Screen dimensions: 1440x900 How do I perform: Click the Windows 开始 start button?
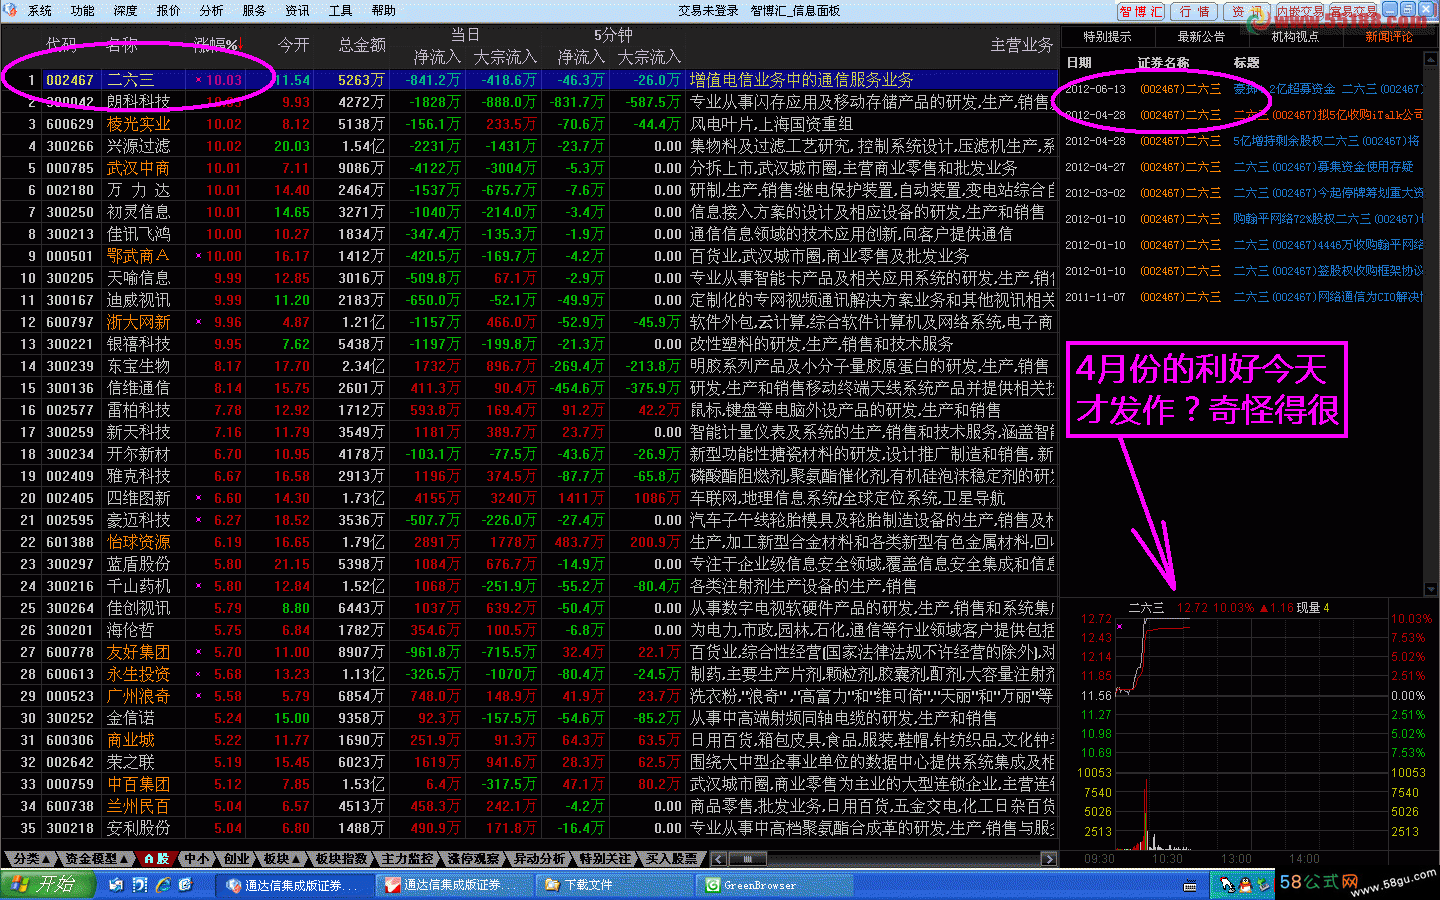point(48,885)
